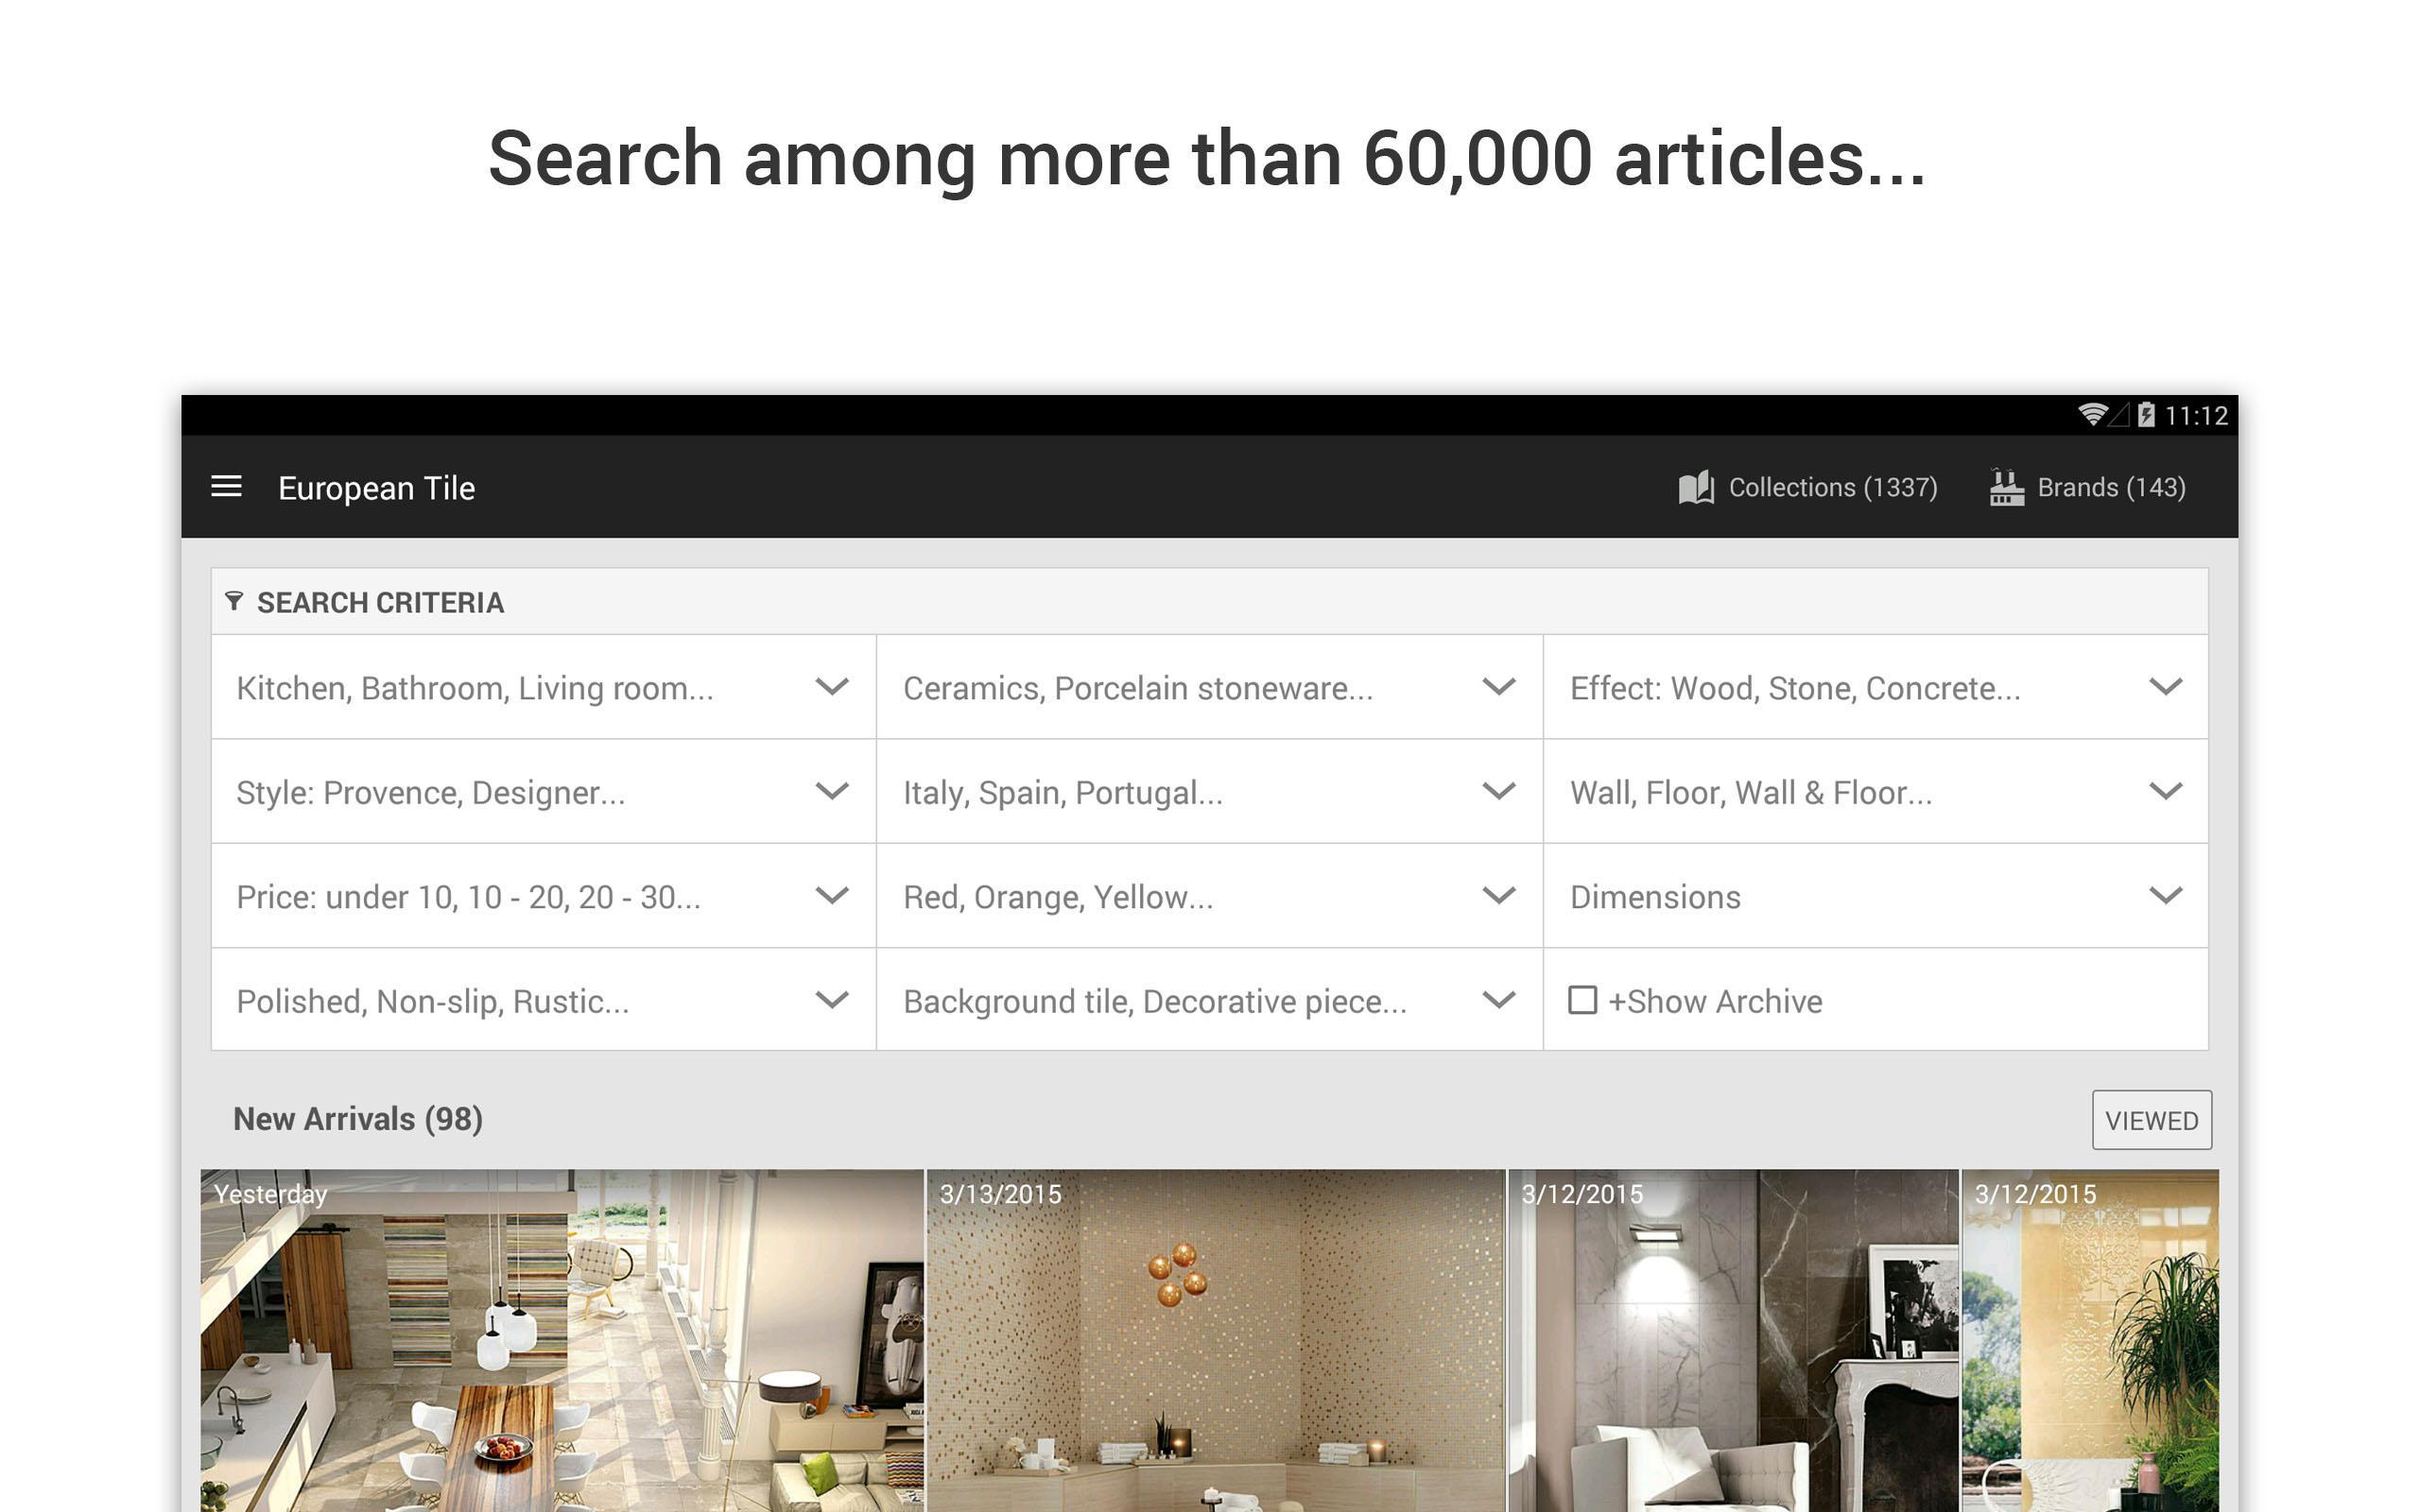Open the Red, Orange, Yellow color dropdown
The image size is (2420, 1512).
1209,895
